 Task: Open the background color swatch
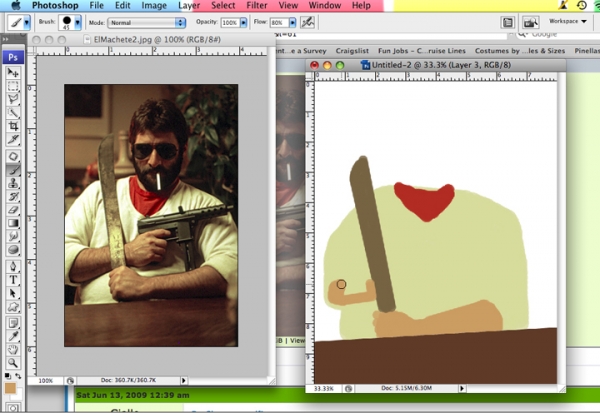click(x=19, y=394)
